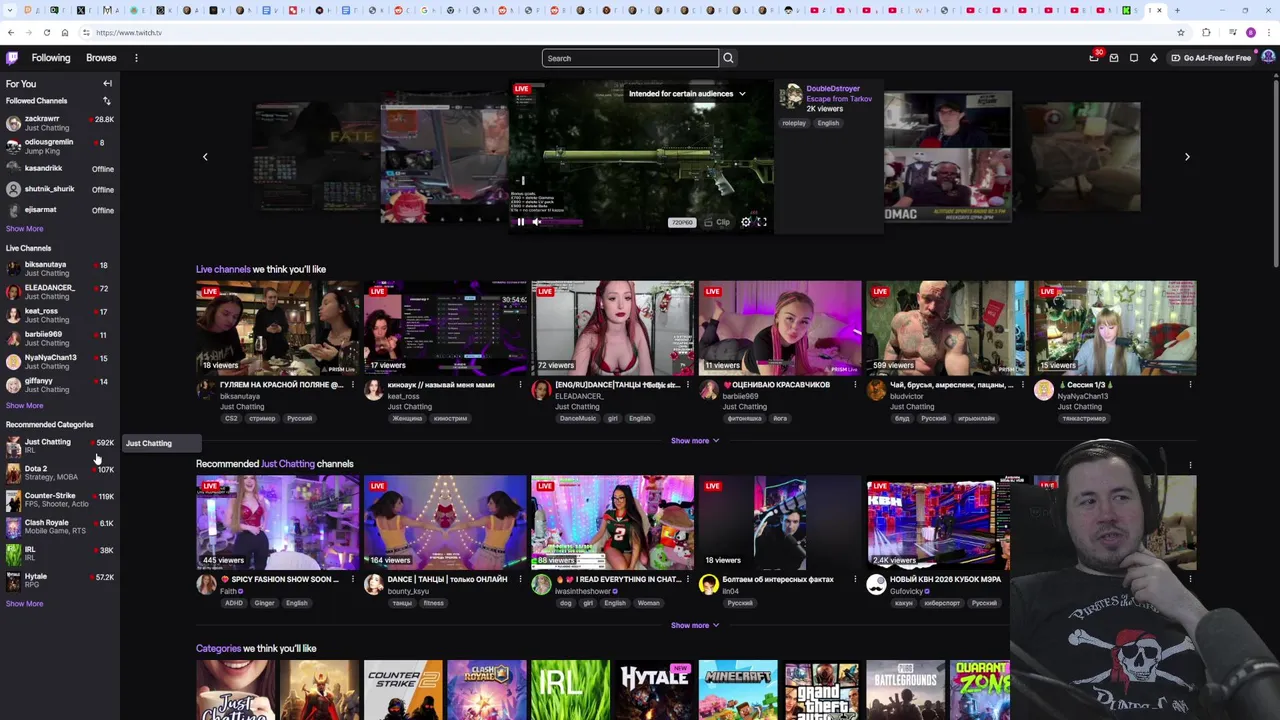Open the Twitch home logo
The height and width of the screenshot is (720, 1280).
(x=11, y=58)
